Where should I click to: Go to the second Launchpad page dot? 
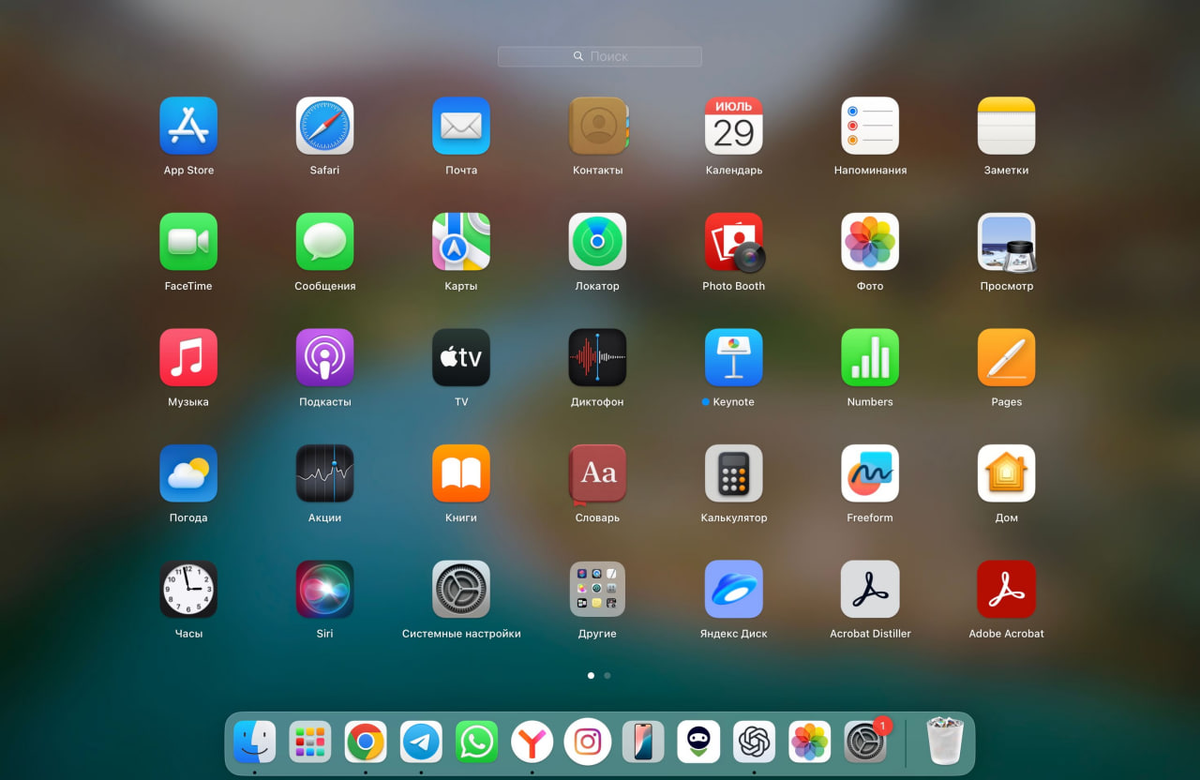pos(607,676)
